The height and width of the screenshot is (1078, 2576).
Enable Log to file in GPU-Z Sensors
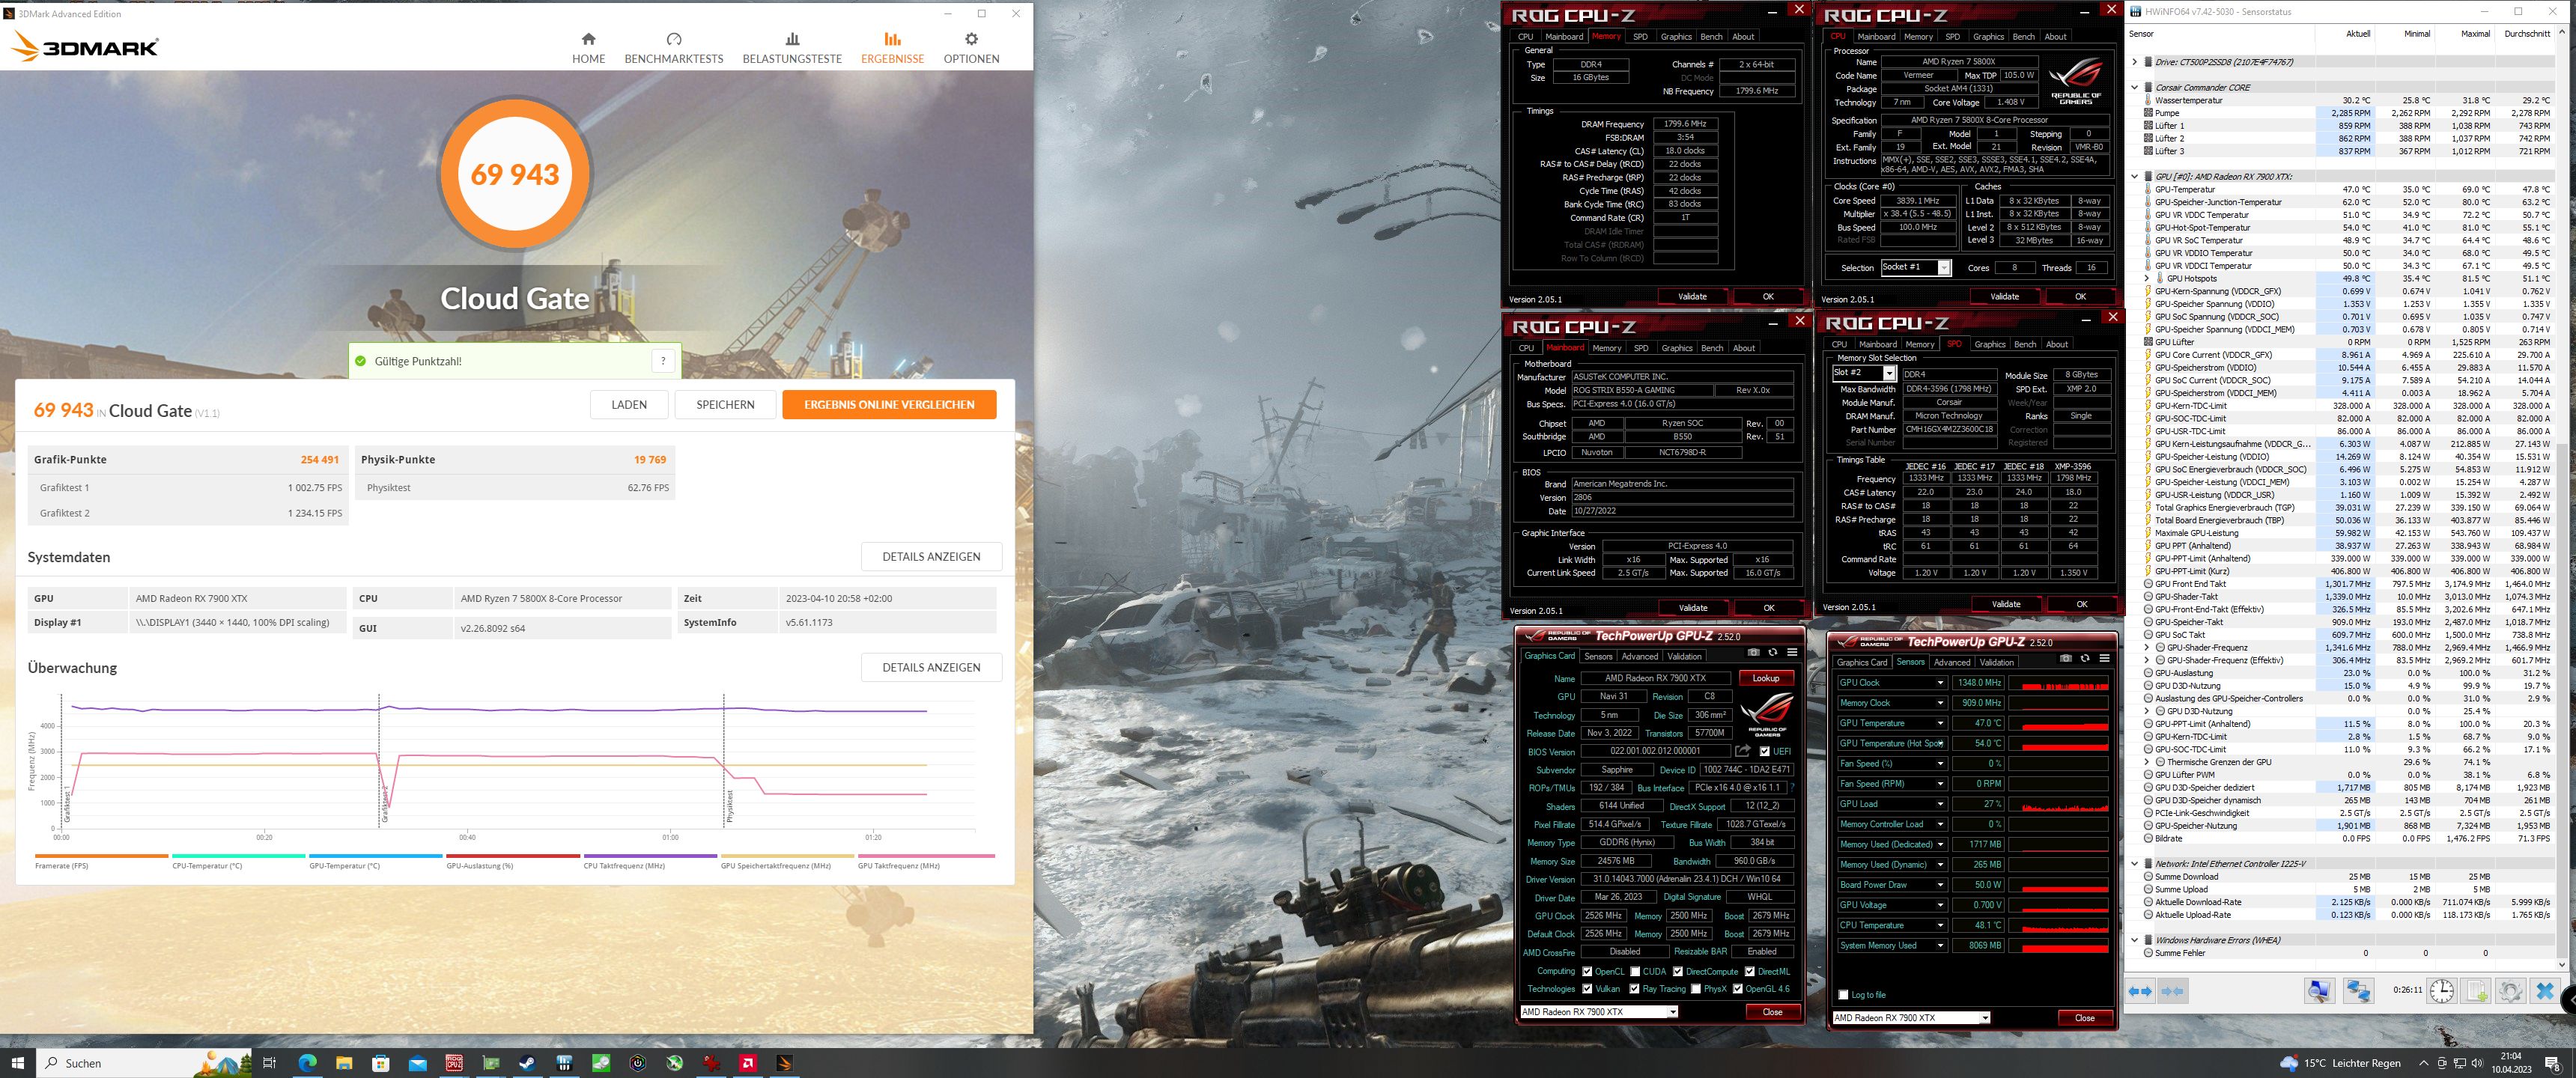click(x=1843, y=994)
